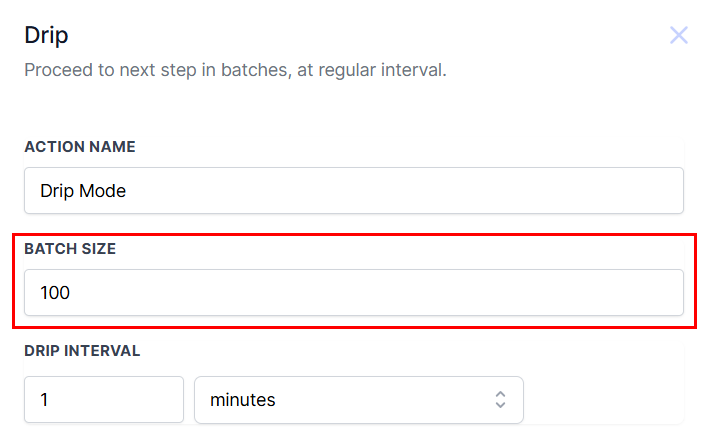Screen dimensions: 714x446
Task: Click the '100' batch size value
Action: (x=56, y=293)
